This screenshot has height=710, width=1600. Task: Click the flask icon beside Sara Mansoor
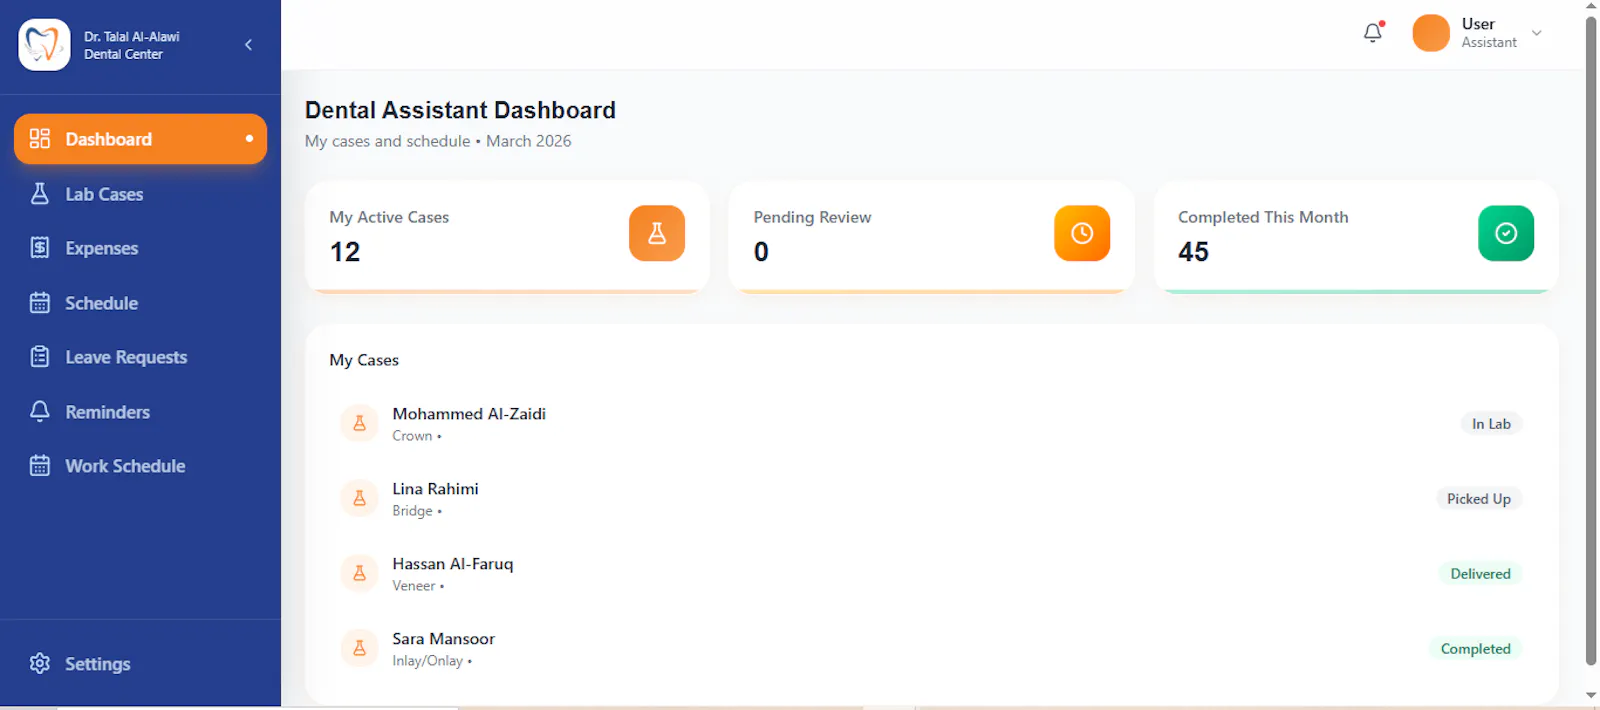coord(359,648)
